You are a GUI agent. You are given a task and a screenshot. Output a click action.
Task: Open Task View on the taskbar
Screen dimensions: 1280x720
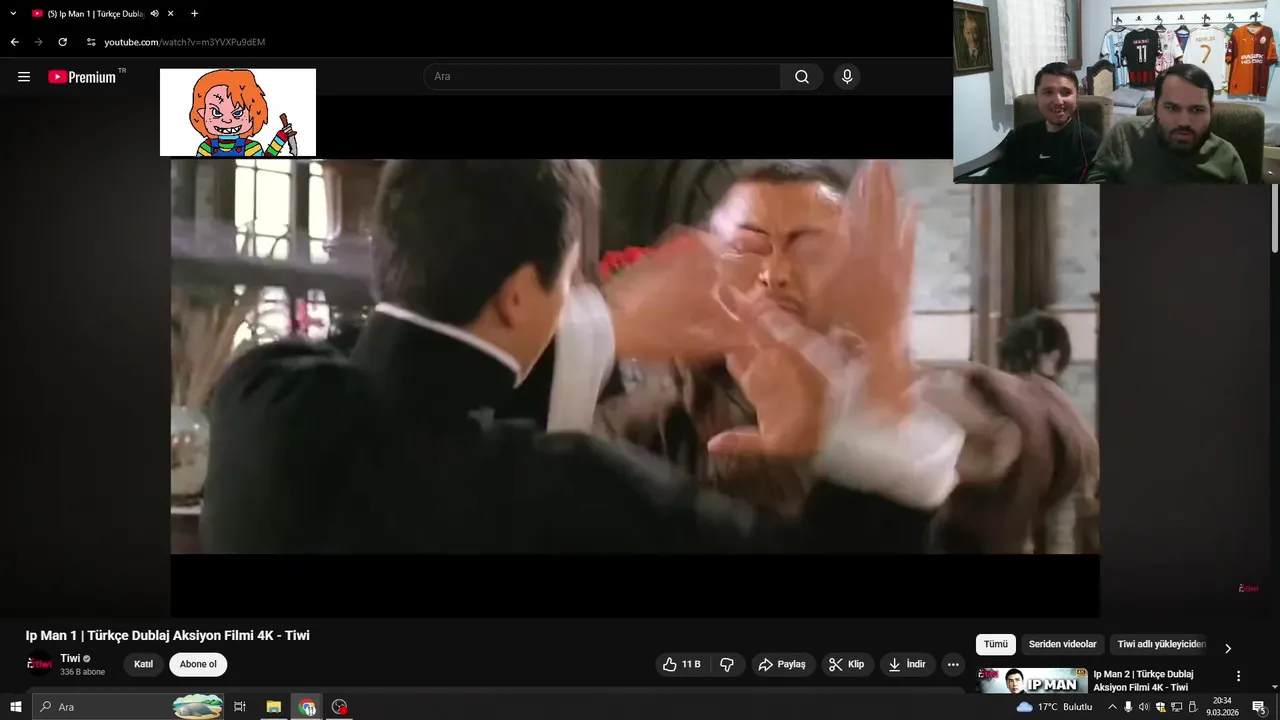point(240,707)
